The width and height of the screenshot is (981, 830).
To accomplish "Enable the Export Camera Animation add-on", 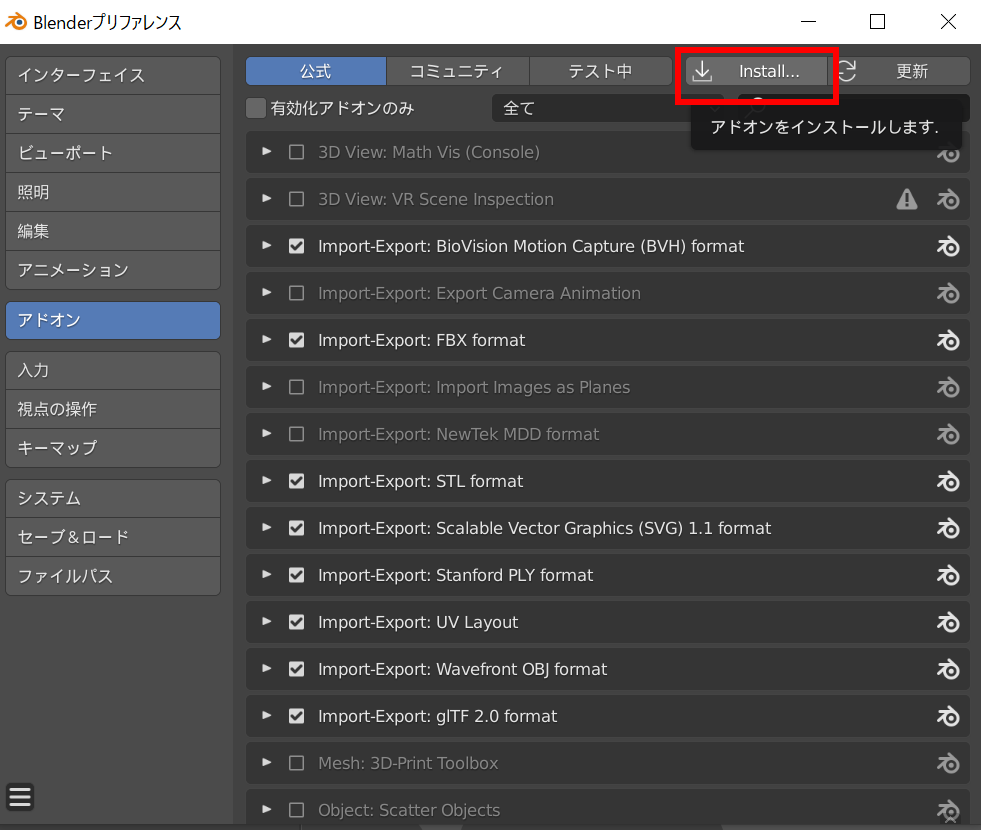I will pyautogui.click(x=297, y=293).
